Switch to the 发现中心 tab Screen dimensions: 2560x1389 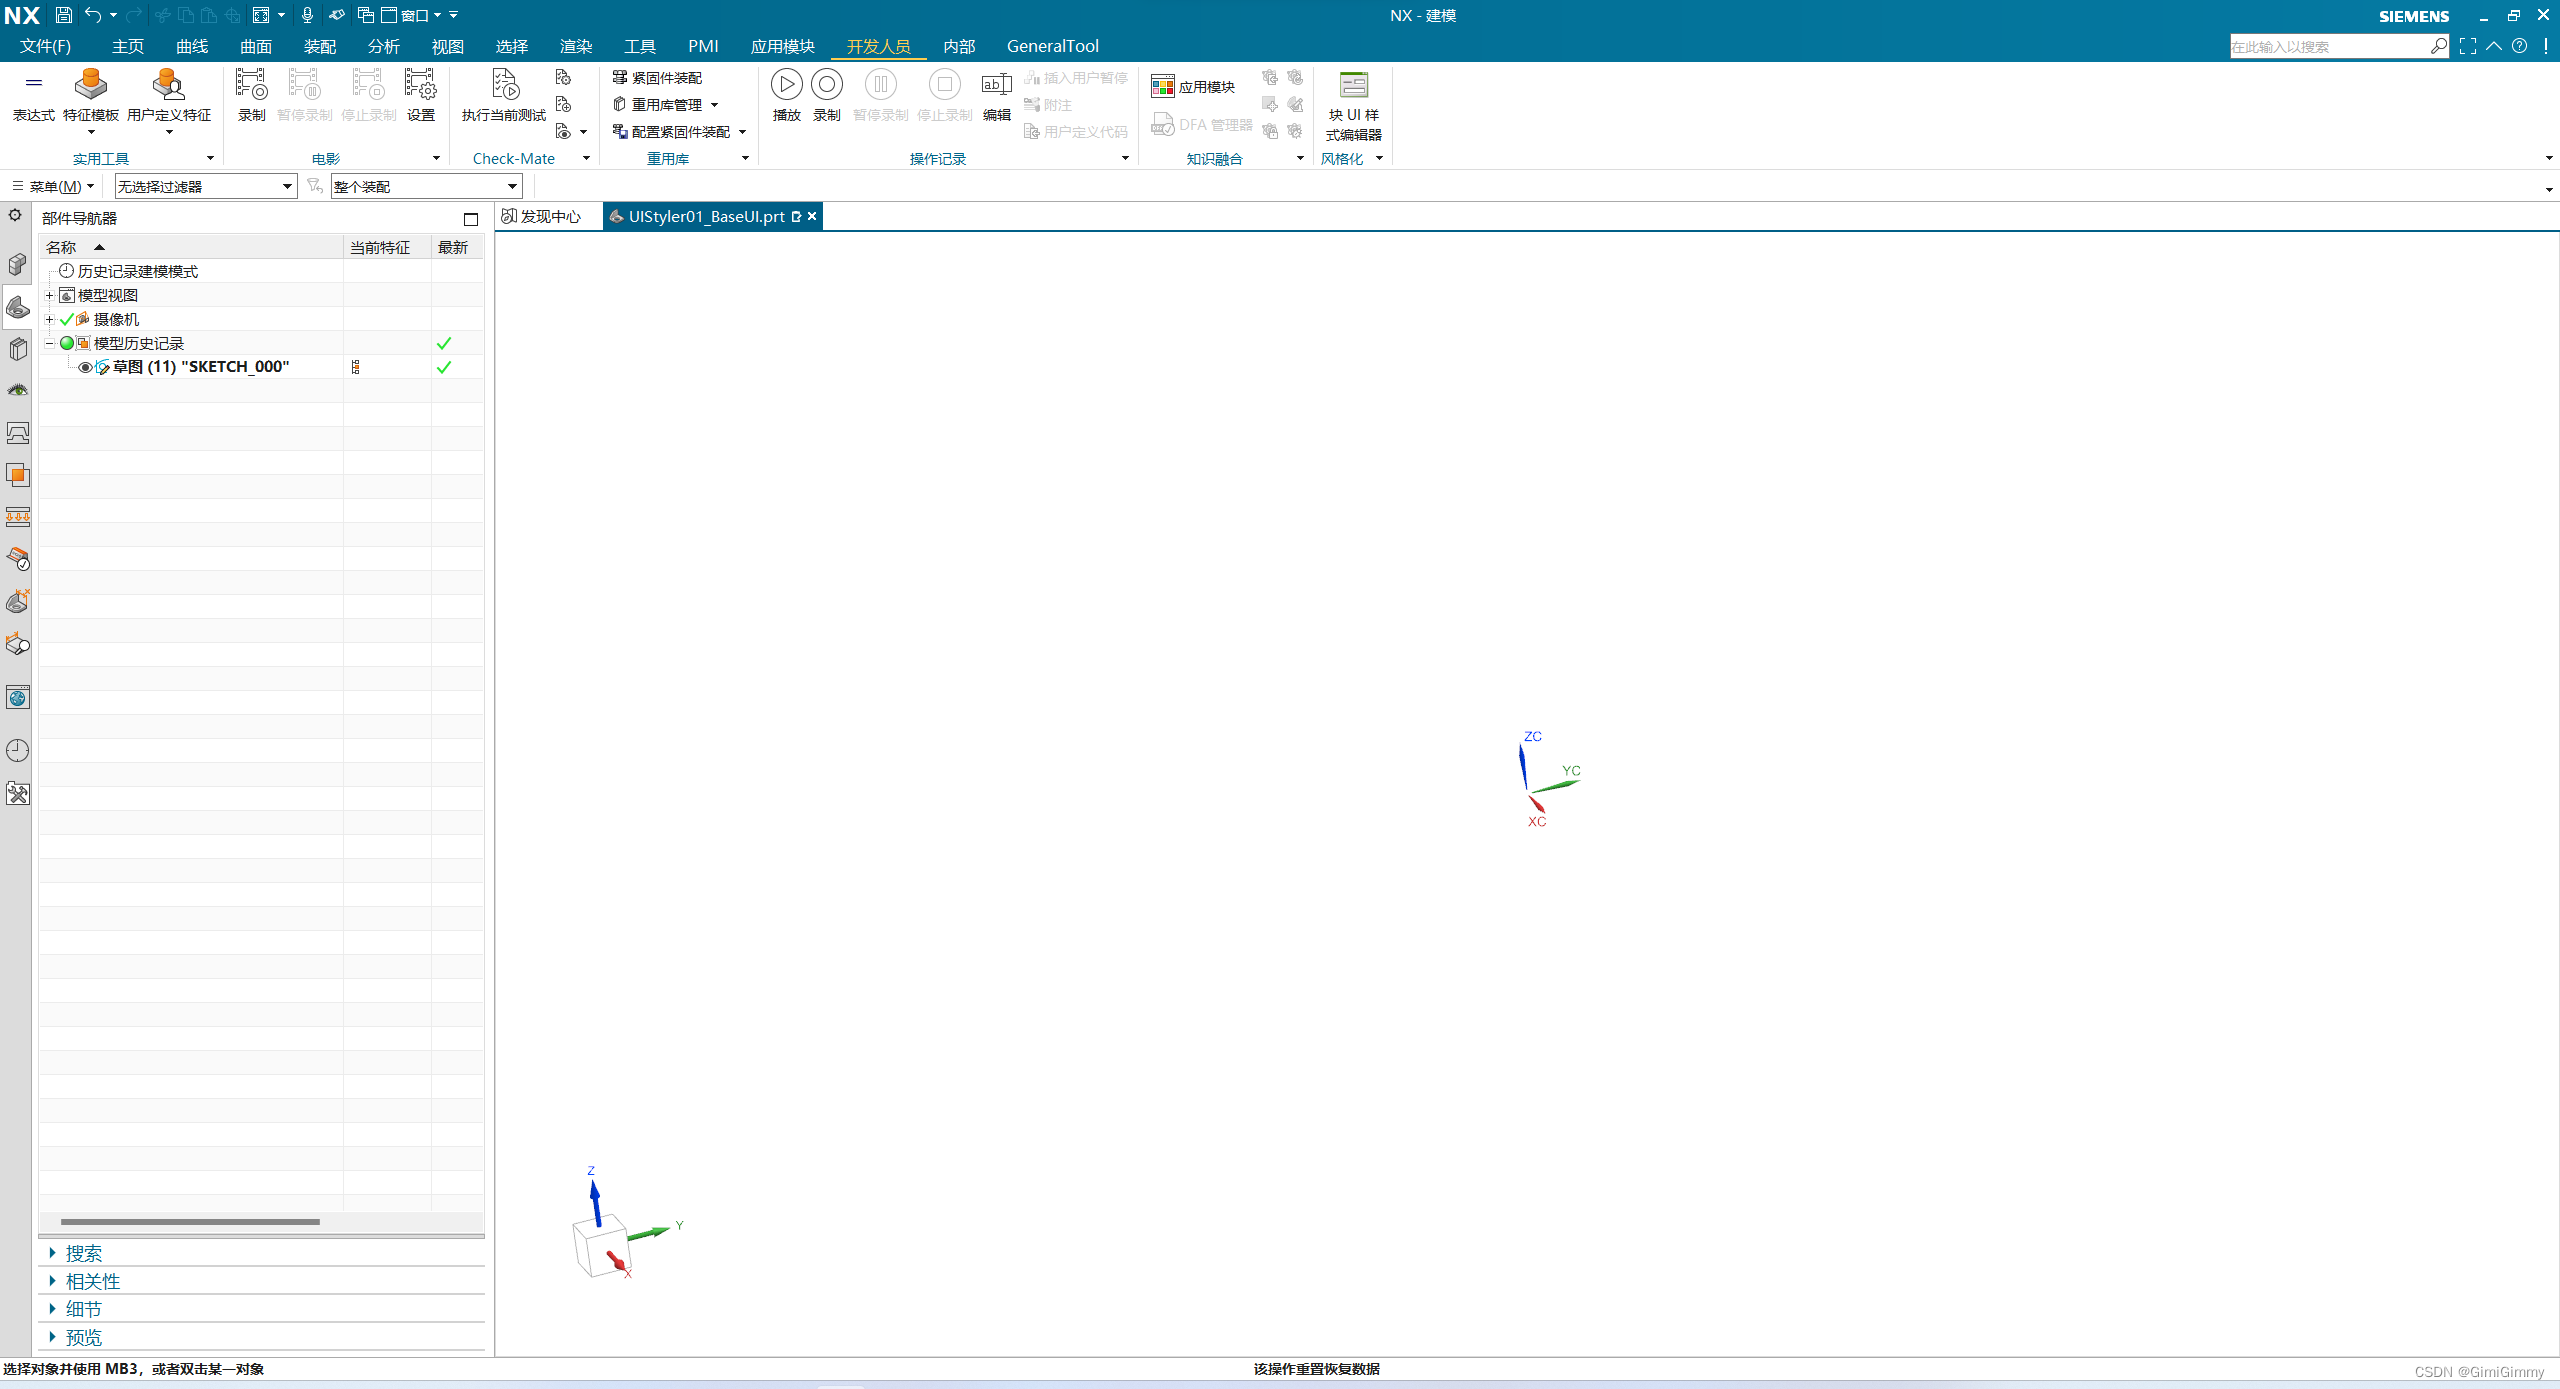(541, 216)
